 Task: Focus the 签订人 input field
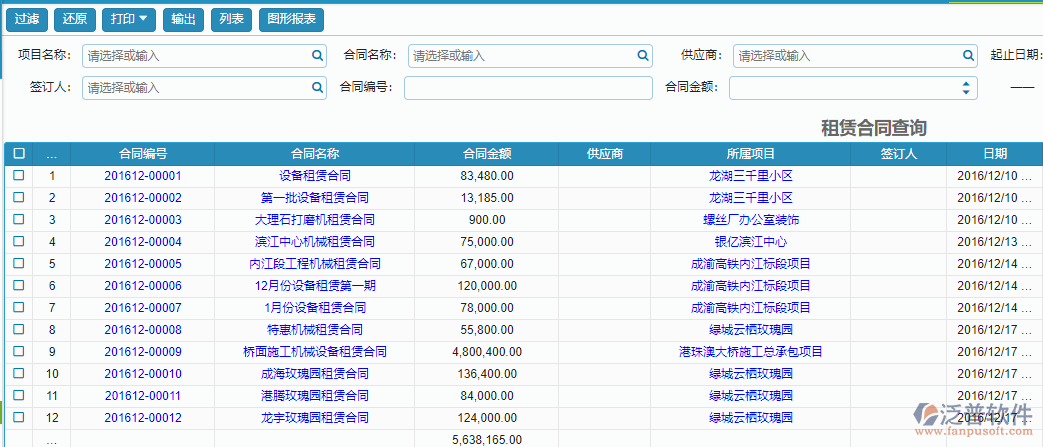click(204, 88)
